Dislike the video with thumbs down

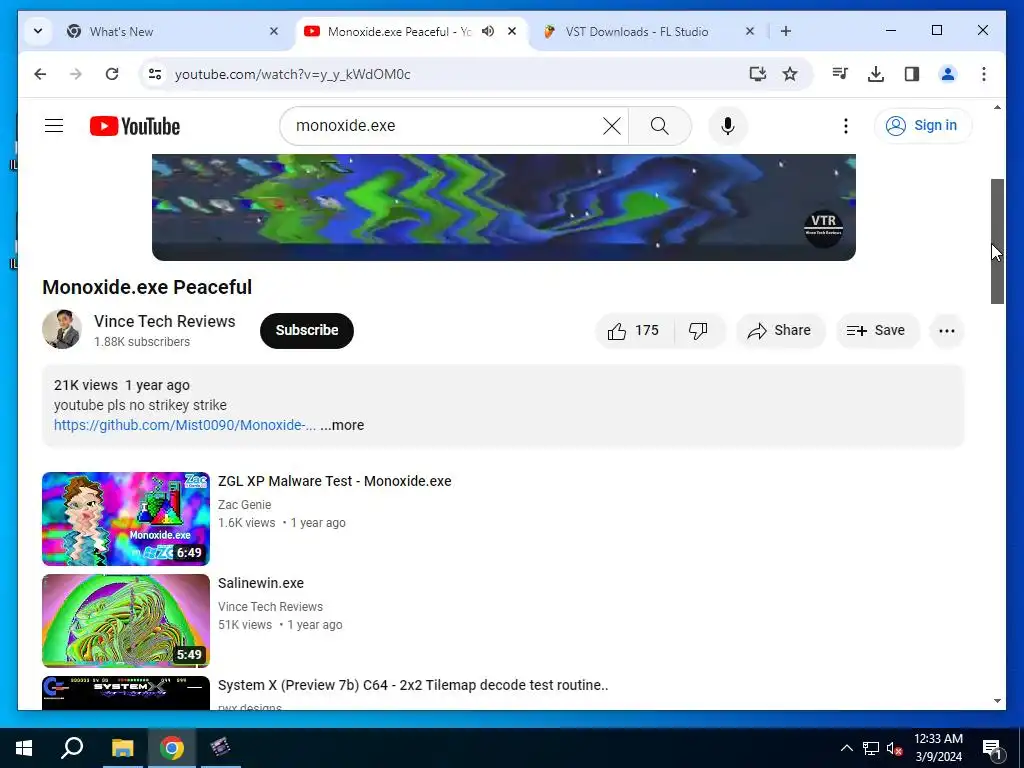(x=698, y=330)
